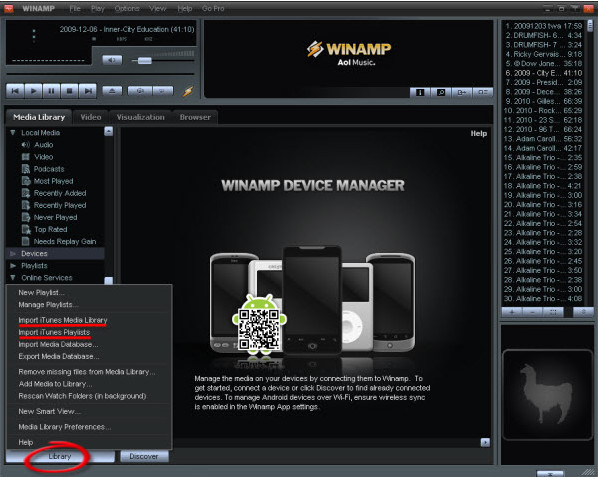
Task: Open the View menu
Action: (158, 8)
